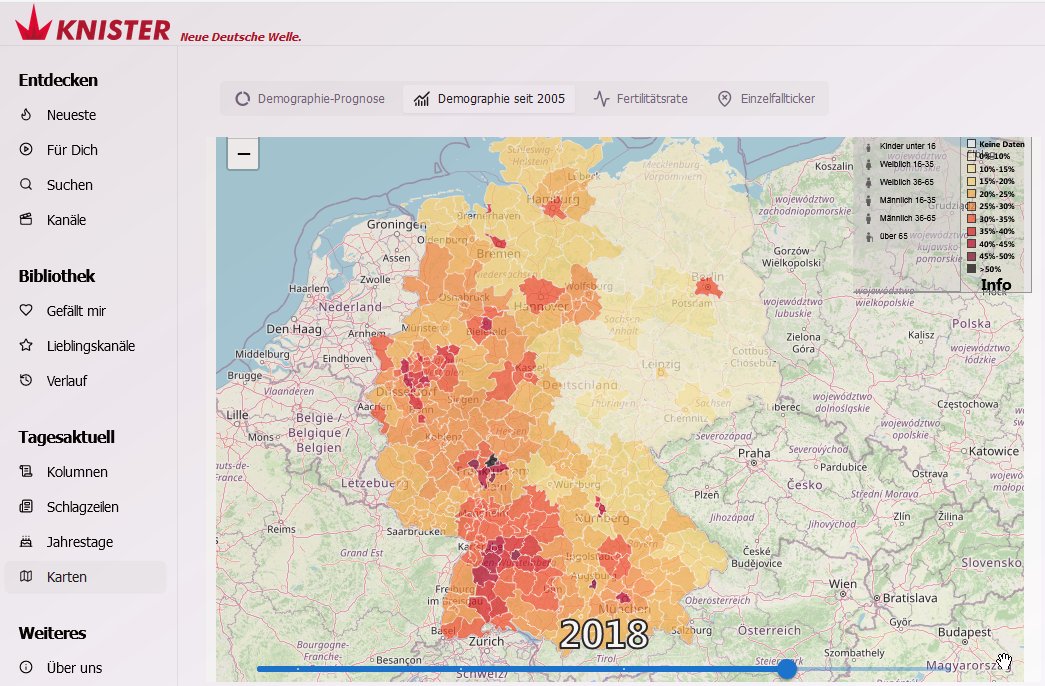Click the heart icon for Gefällt mir
The height and width of the screenshot is (686, 1045).
pyautogui.click(x=26, y=310)
